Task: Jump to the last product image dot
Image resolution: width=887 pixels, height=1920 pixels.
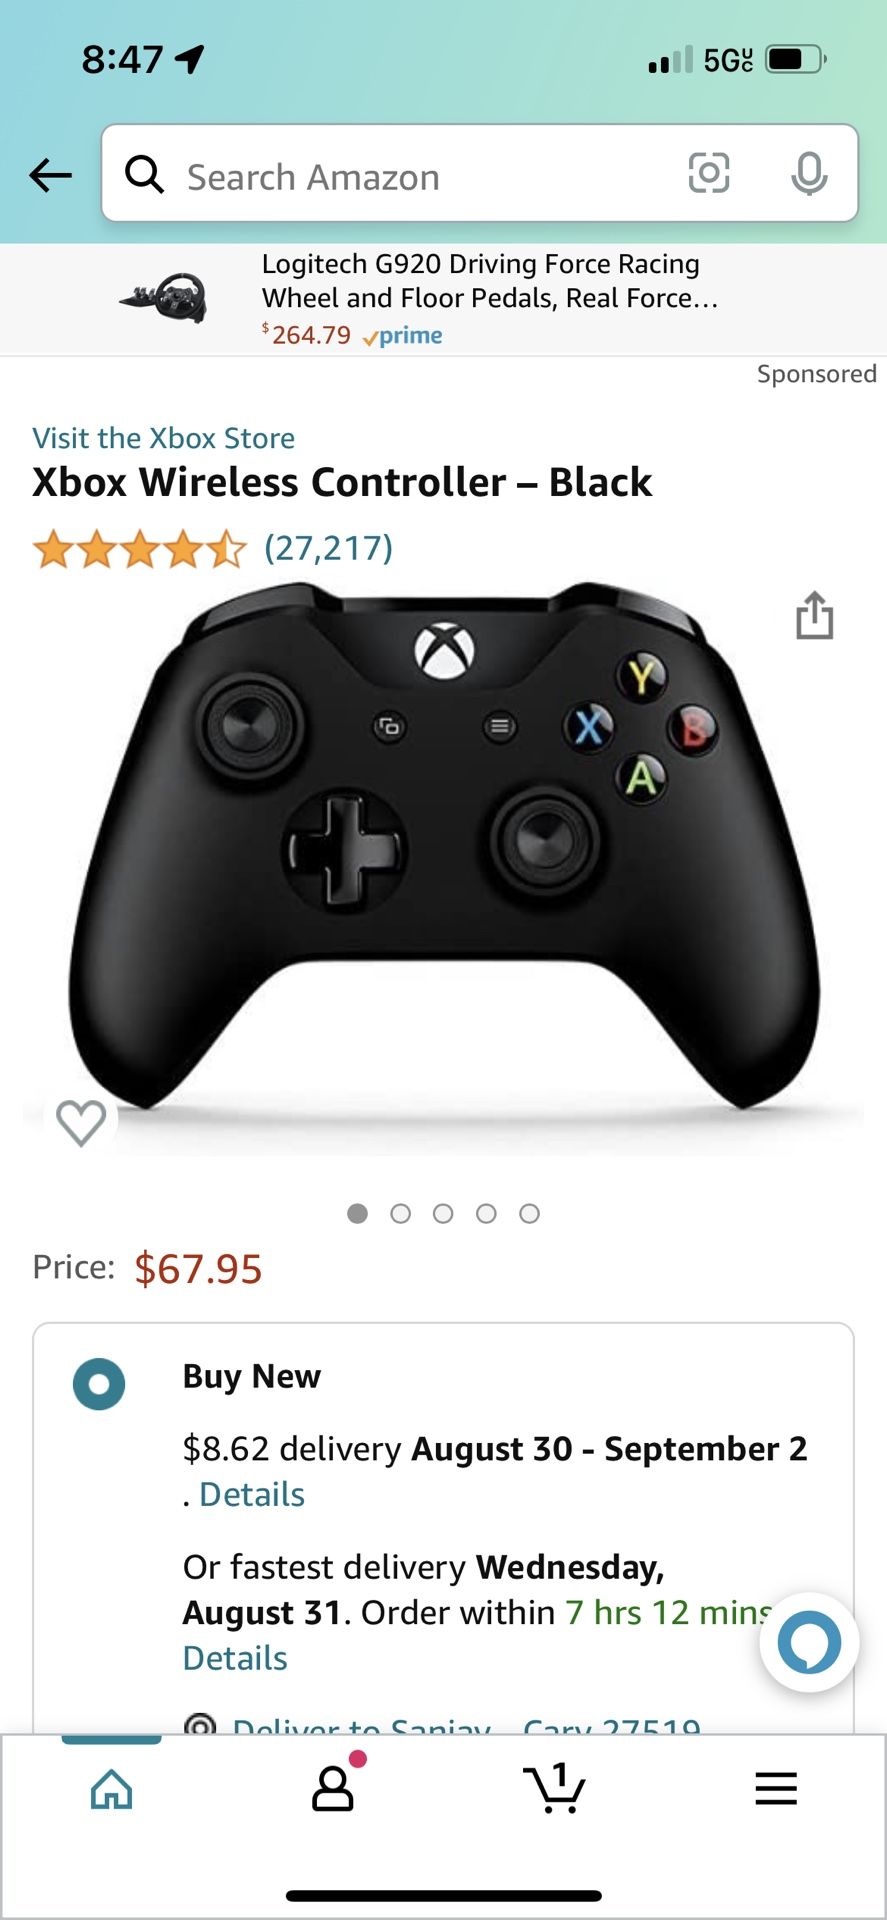Action: (529, 1214)
